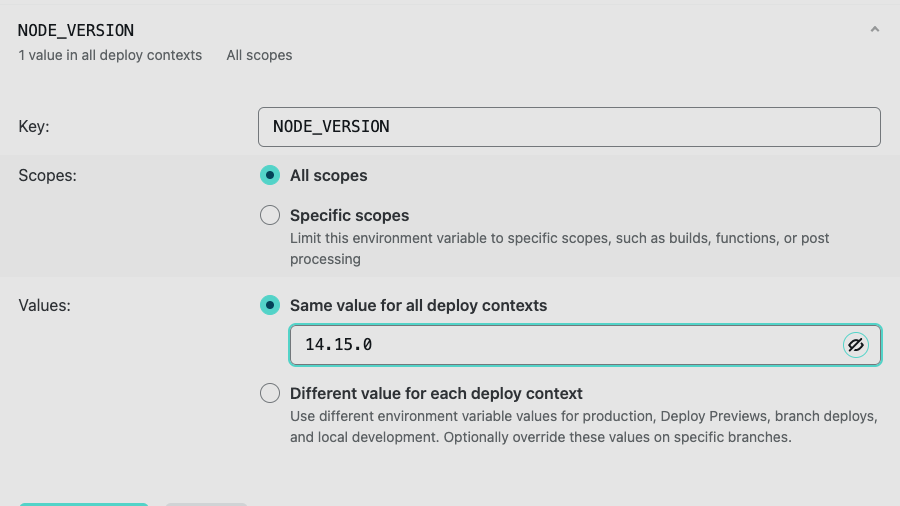Choose the Specific scopes radio button
Image resolution: width=900 pixels, height=506 pixels.
pyautogui.click(x=270, y=215)
